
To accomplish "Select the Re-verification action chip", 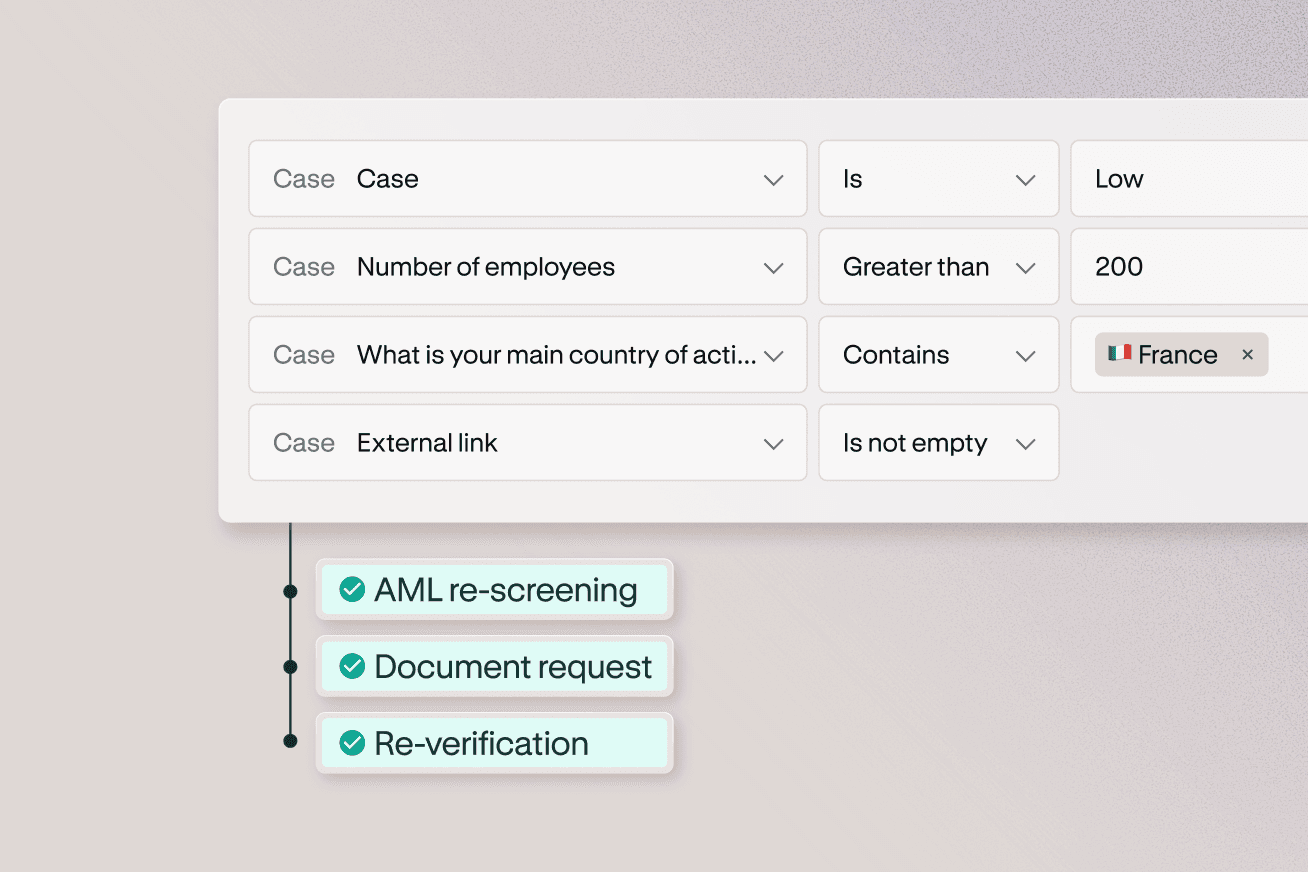I will pyautogui.click(x=495, y=743).
